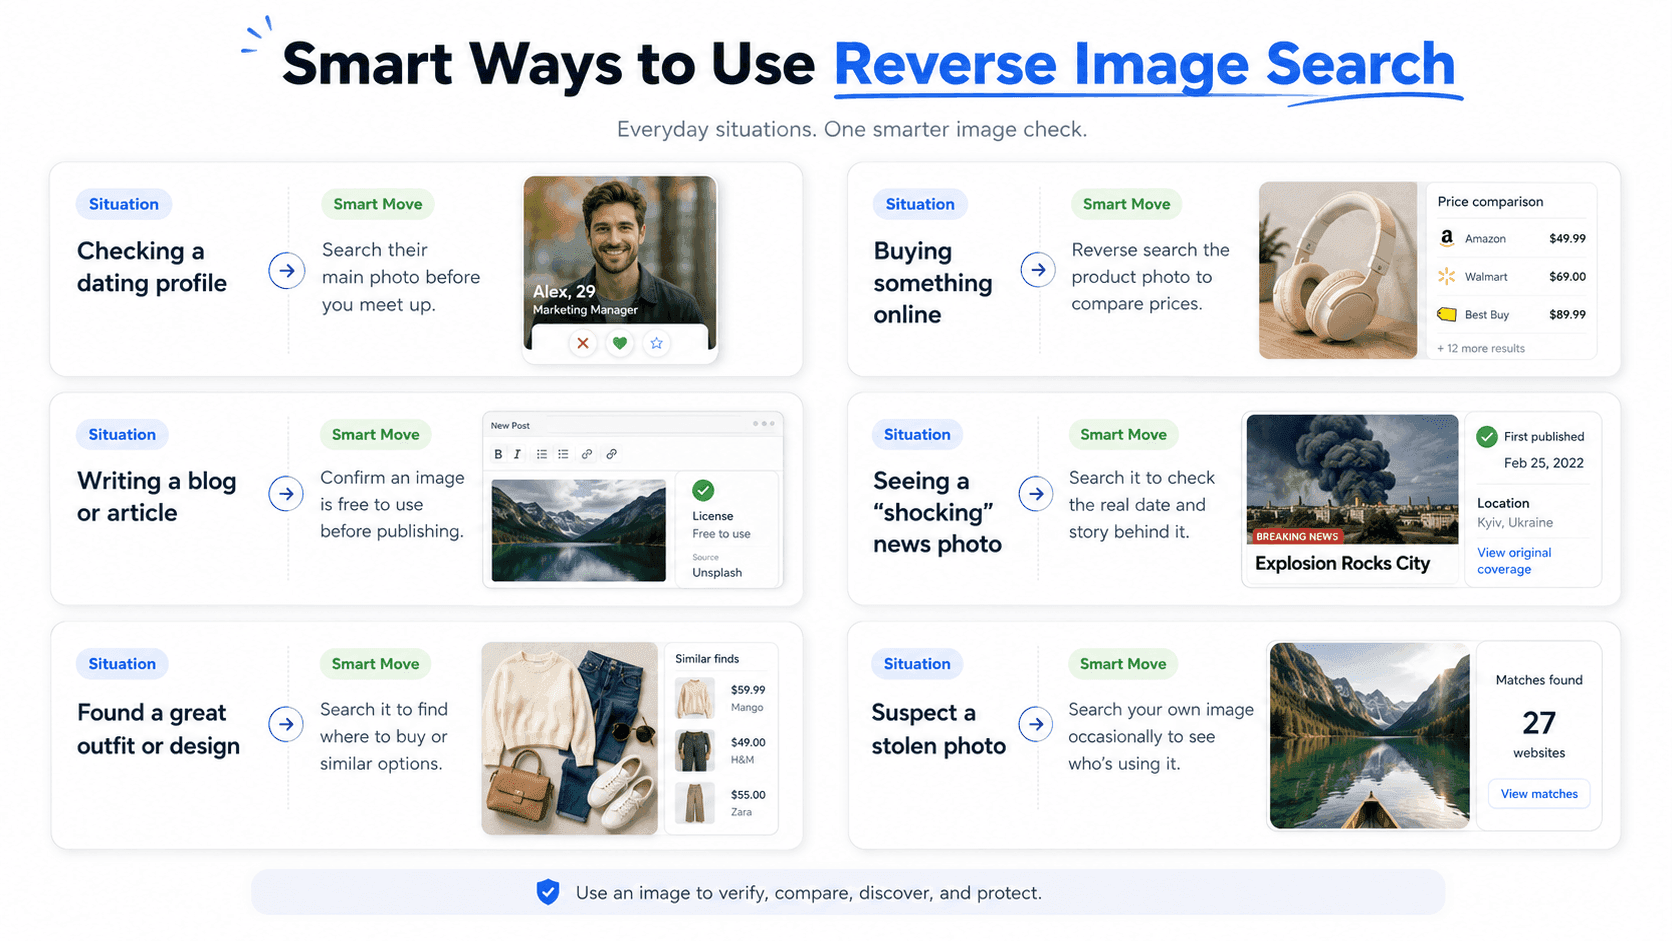Select the Best Buy $89.99 price row
This screenshot has width=1672, height=941.
pyautogui.click(x=1512, y=314)
